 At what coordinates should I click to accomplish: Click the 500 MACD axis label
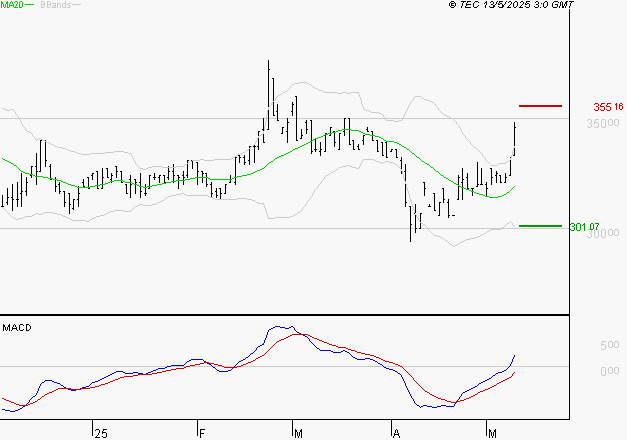(x=610, y=345)
